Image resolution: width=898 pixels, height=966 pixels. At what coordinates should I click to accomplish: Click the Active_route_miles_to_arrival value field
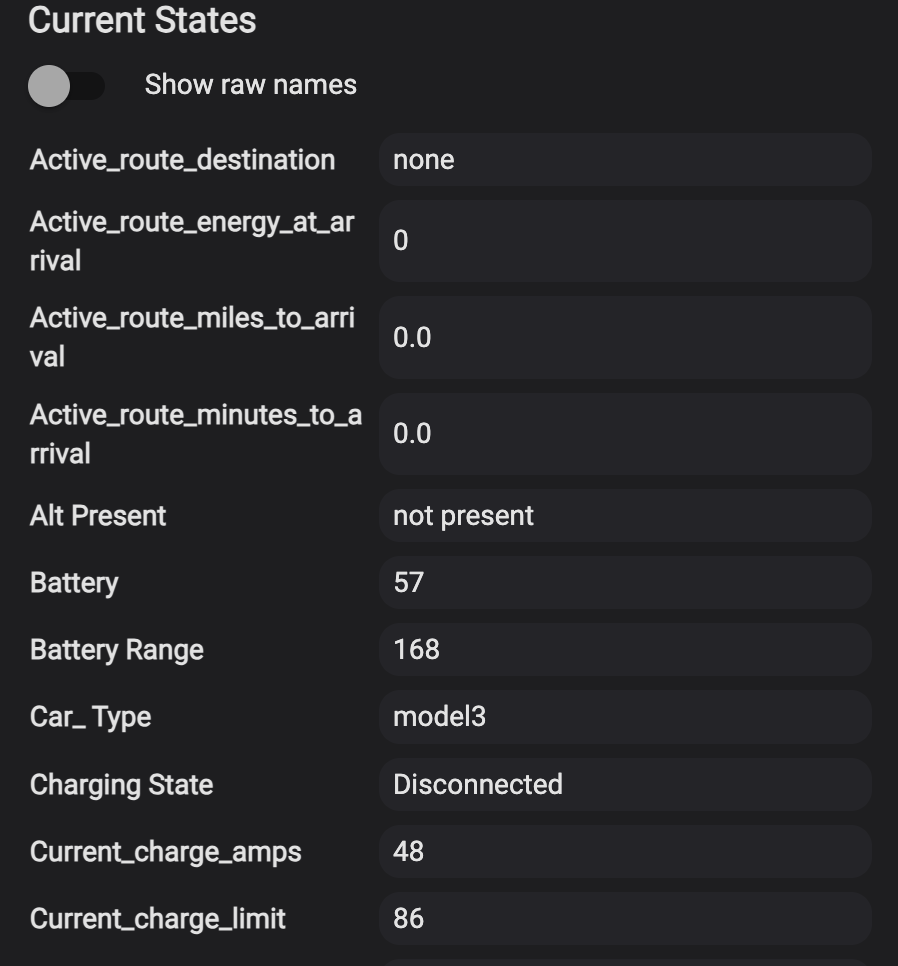624,337
